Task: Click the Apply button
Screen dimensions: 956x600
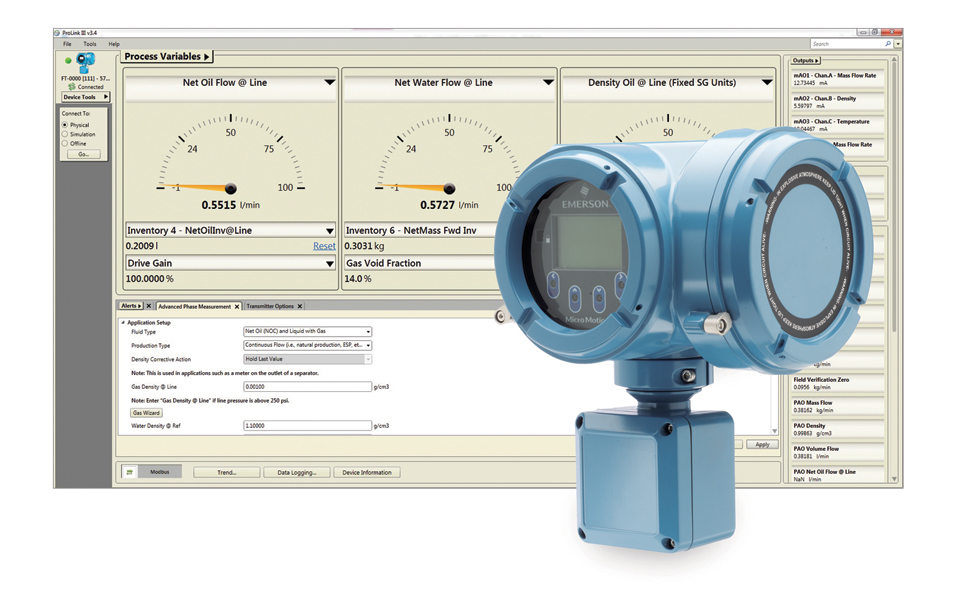Action: [x=762, y=445]
